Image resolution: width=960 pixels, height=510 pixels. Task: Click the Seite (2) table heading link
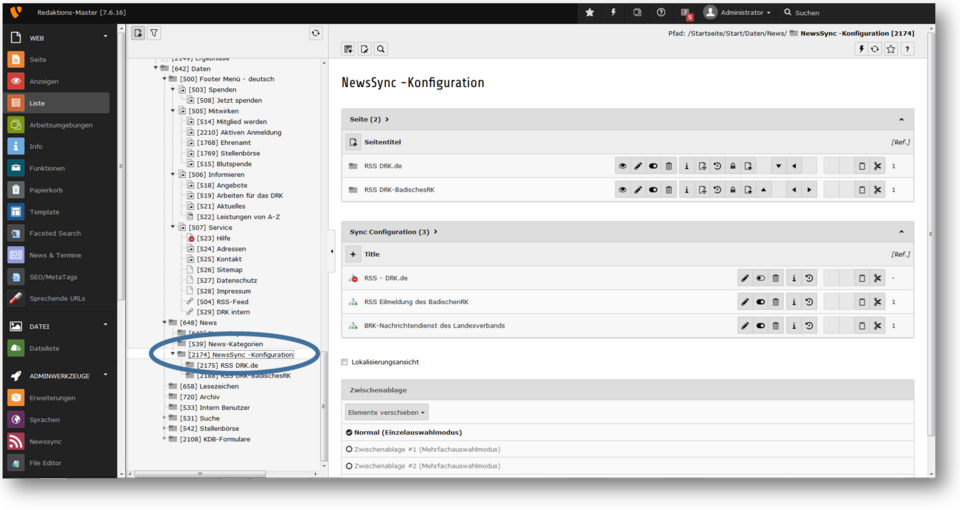(366, 119)
